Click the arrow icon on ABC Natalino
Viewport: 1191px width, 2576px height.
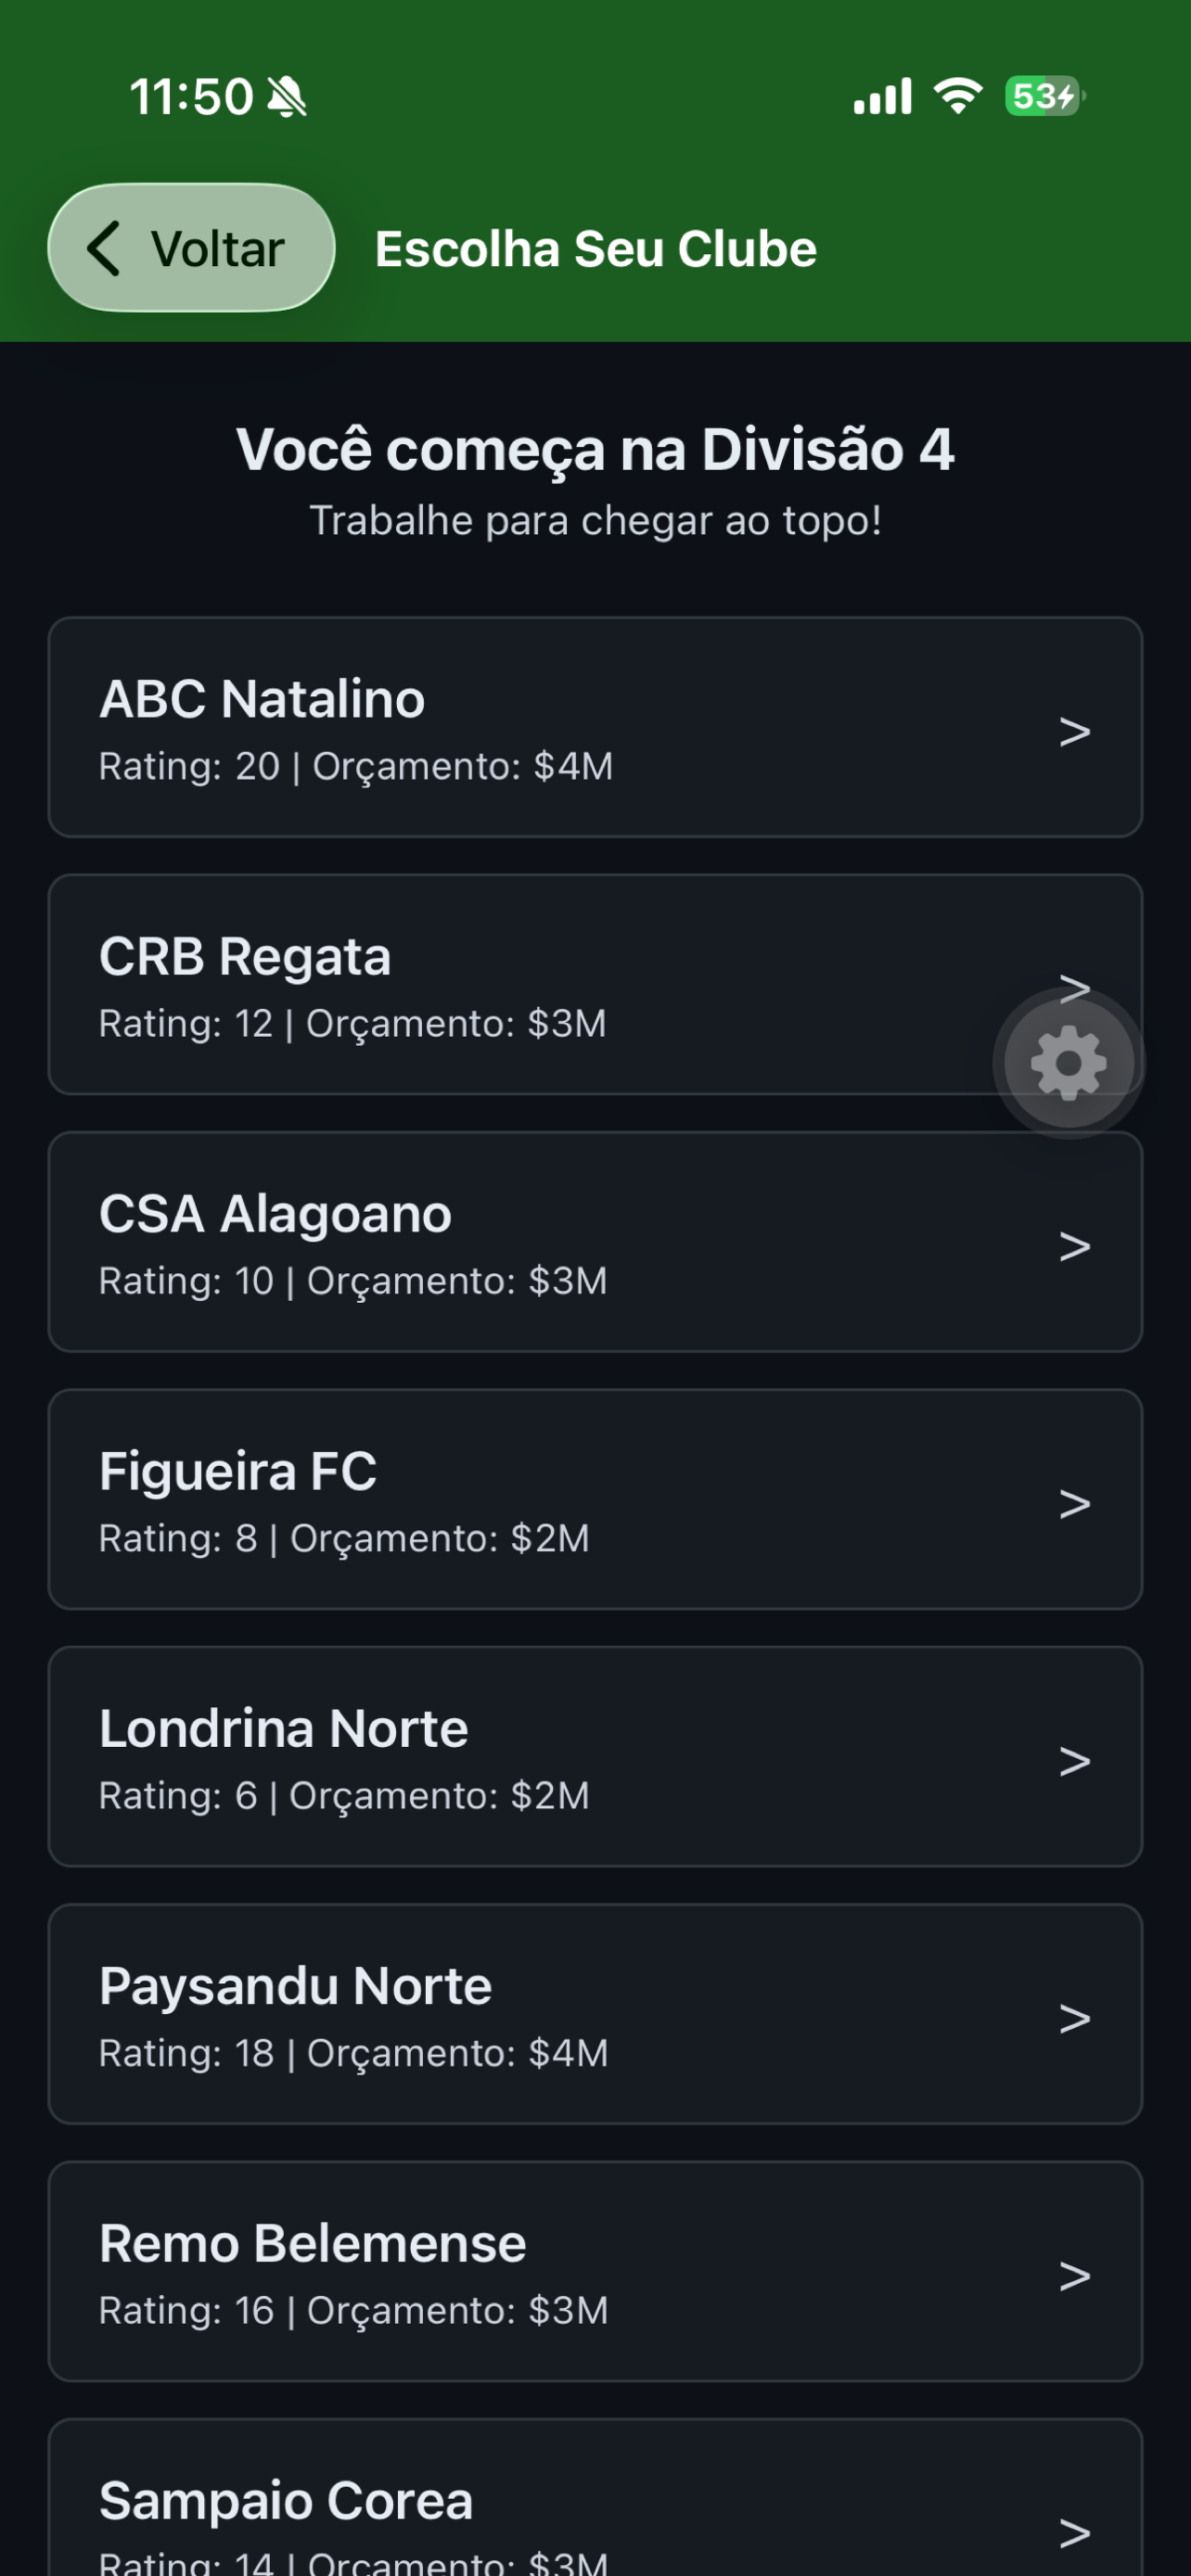1074,732
